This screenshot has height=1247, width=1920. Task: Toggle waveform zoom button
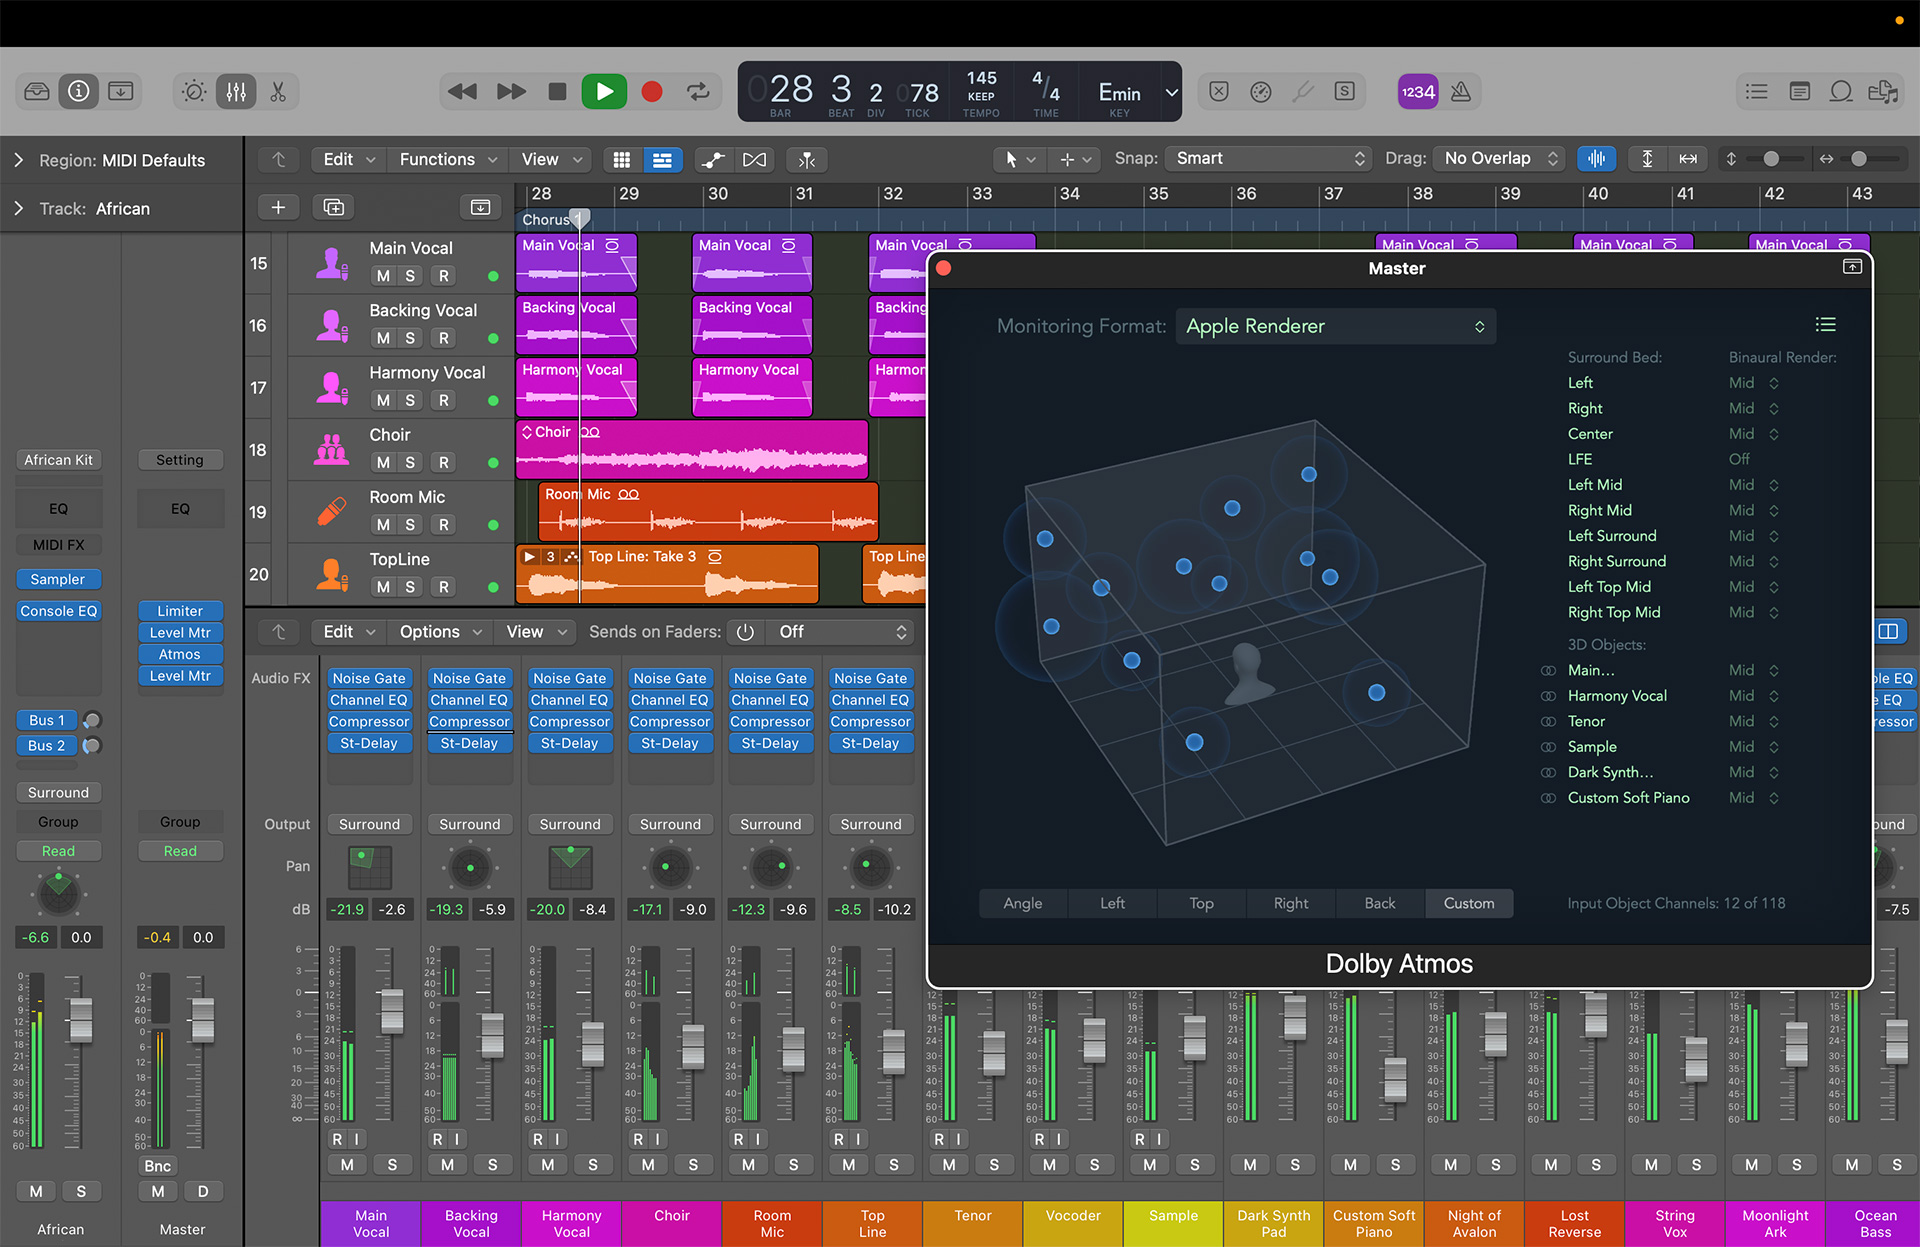point(1597,159)
